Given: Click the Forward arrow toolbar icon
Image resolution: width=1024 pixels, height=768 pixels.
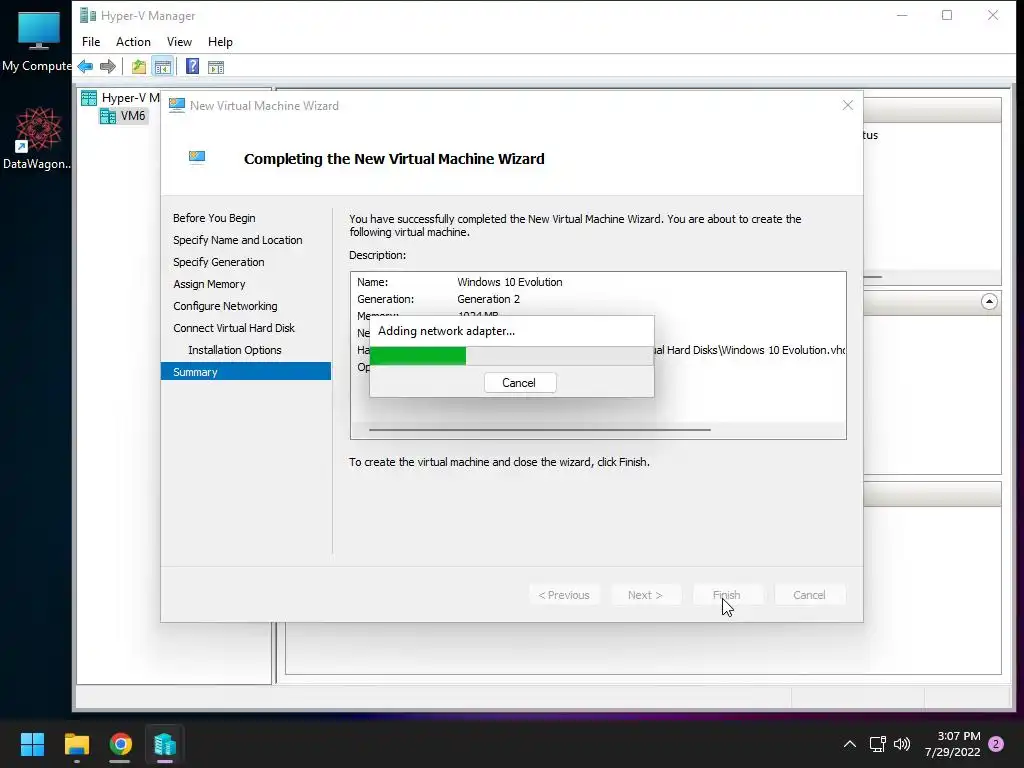Looking at the screenshot, I should click(x=108, y=67).
